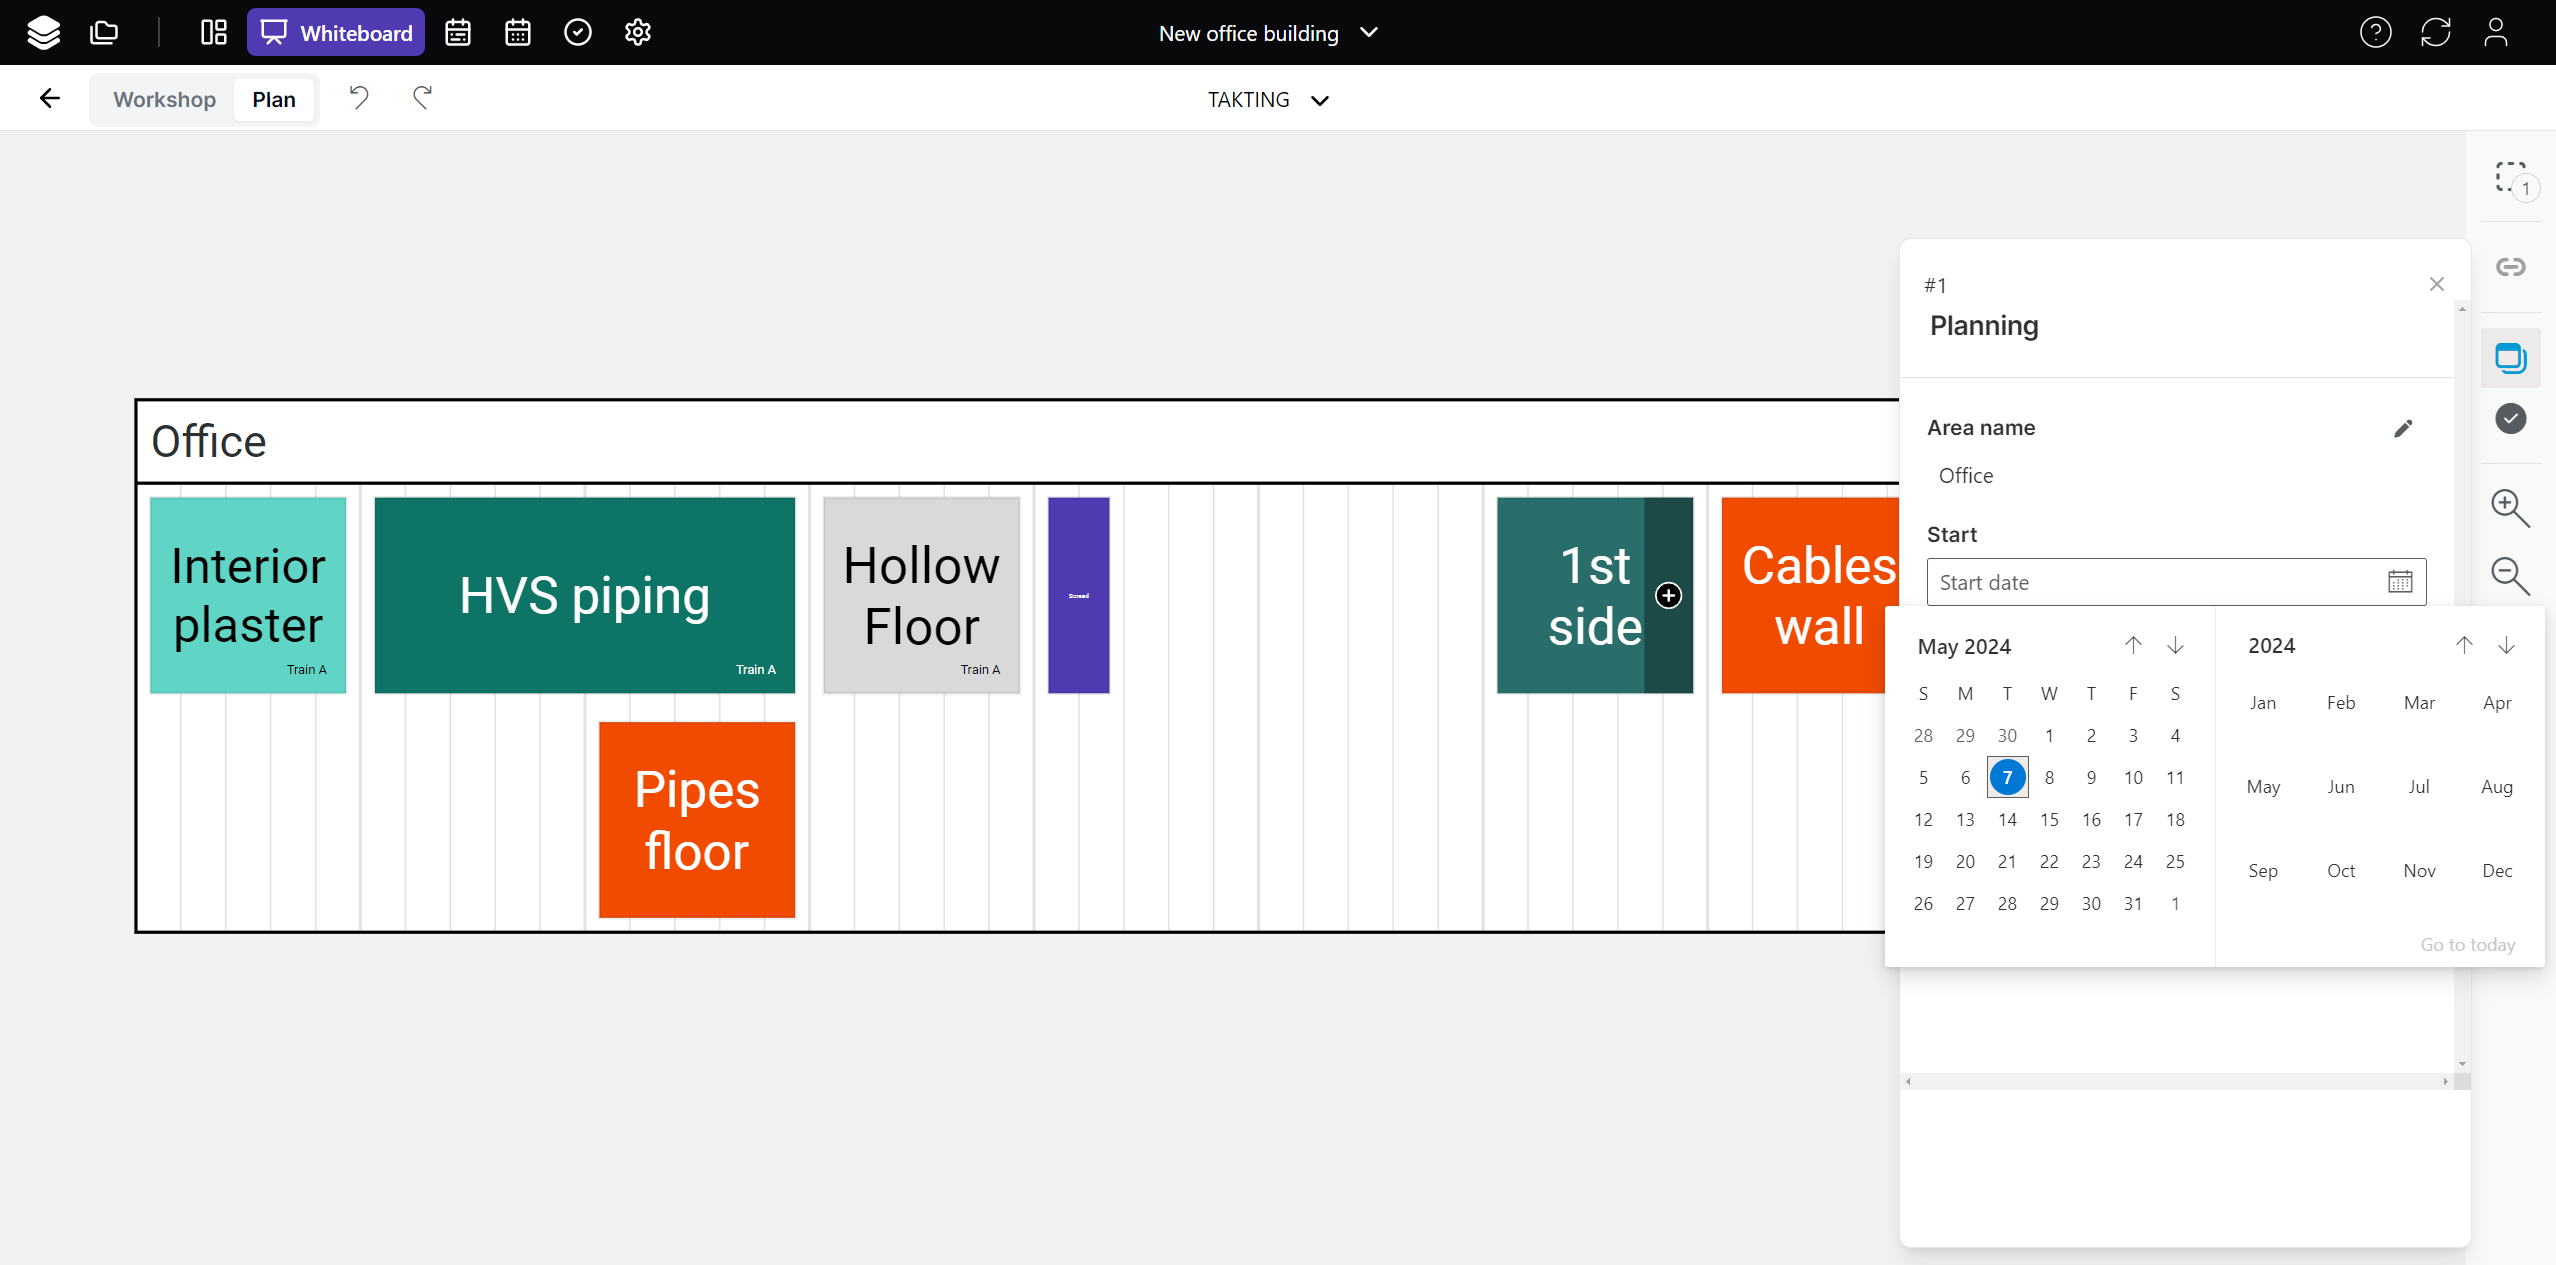Screen dimensions: 2556x1265
Task: Click the Go to today link
Action: pos(2467,945)
